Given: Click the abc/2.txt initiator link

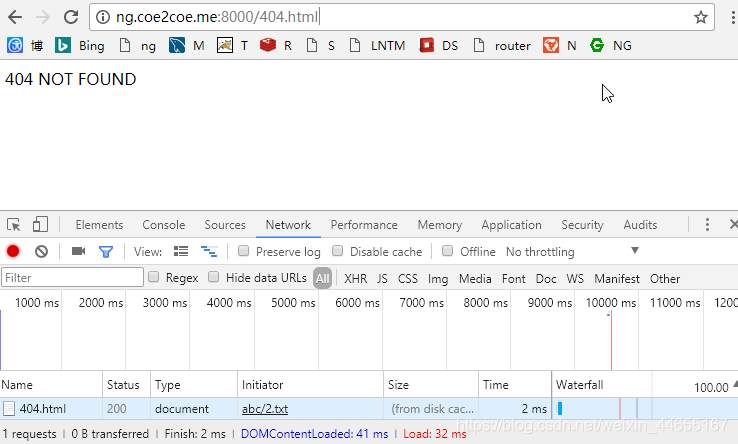Looking at the screenshot, I should point(265,409).
